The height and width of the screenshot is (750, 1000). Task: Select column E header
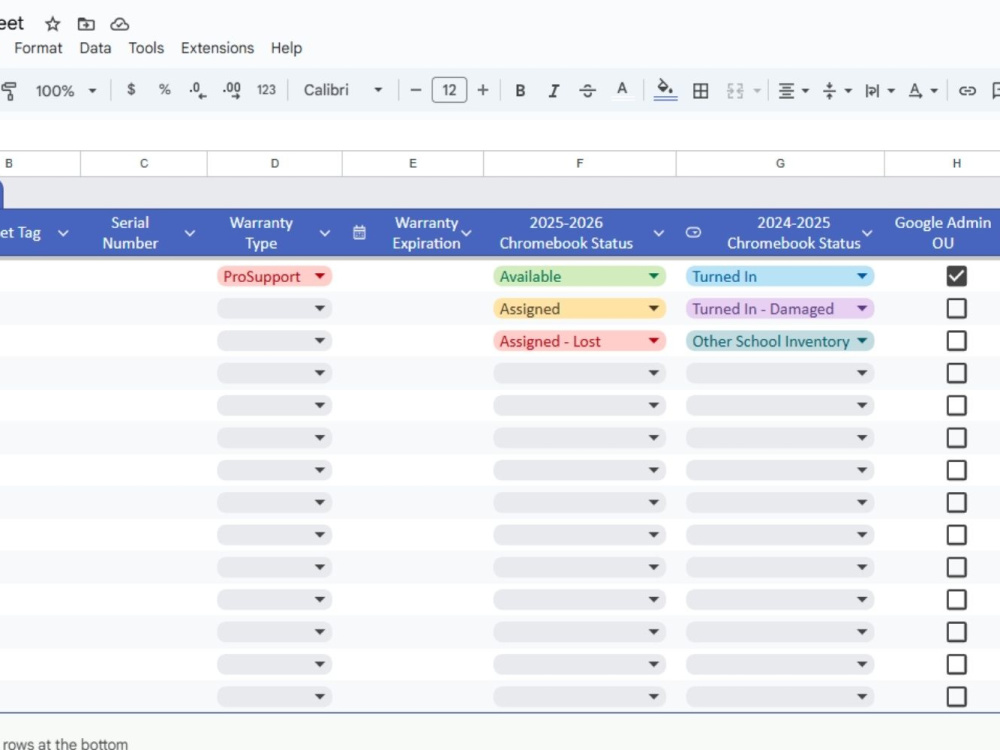coord(413,163)
